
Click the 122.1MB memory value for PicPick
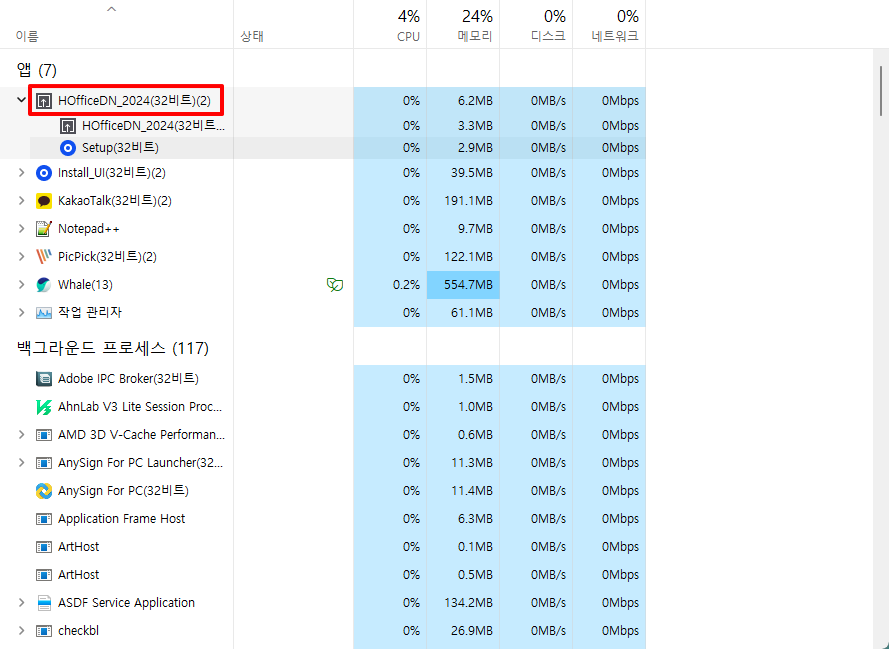[x=468, y=257]
